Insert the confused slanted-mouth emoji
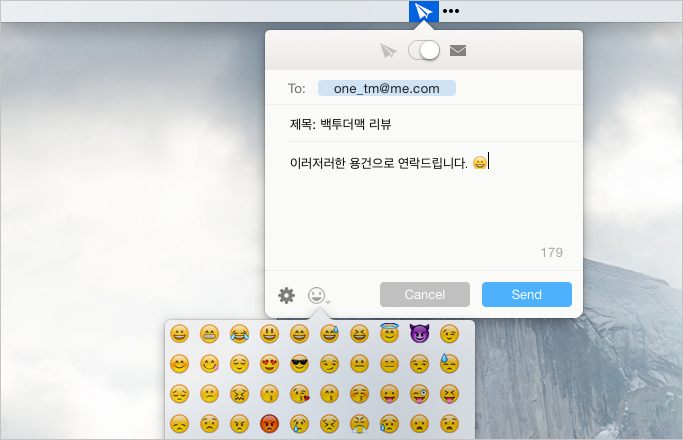683x440 pixels. click(x=209, y=394)
